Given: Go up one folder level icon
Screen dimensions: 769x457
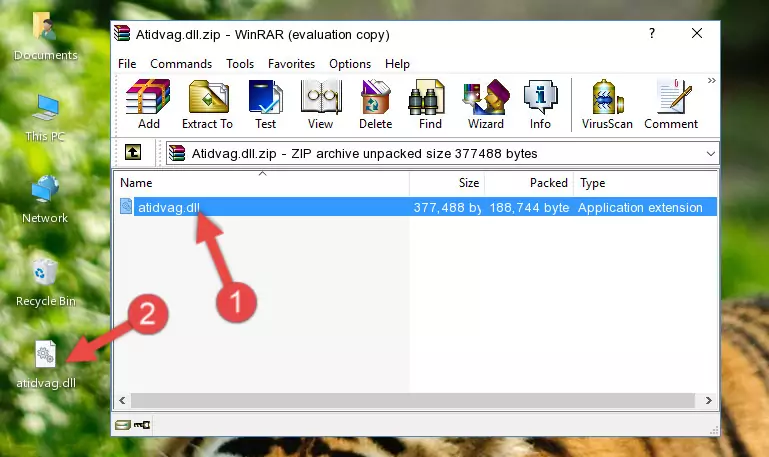Looking at the screenshot, I should [x=133, y=152].
